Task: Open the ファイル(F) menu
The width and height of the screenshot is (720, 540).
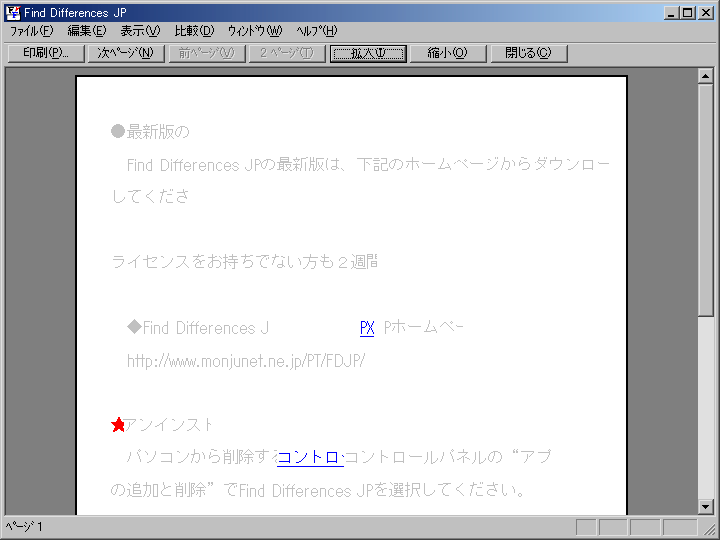Action: [x=32, y=31]
